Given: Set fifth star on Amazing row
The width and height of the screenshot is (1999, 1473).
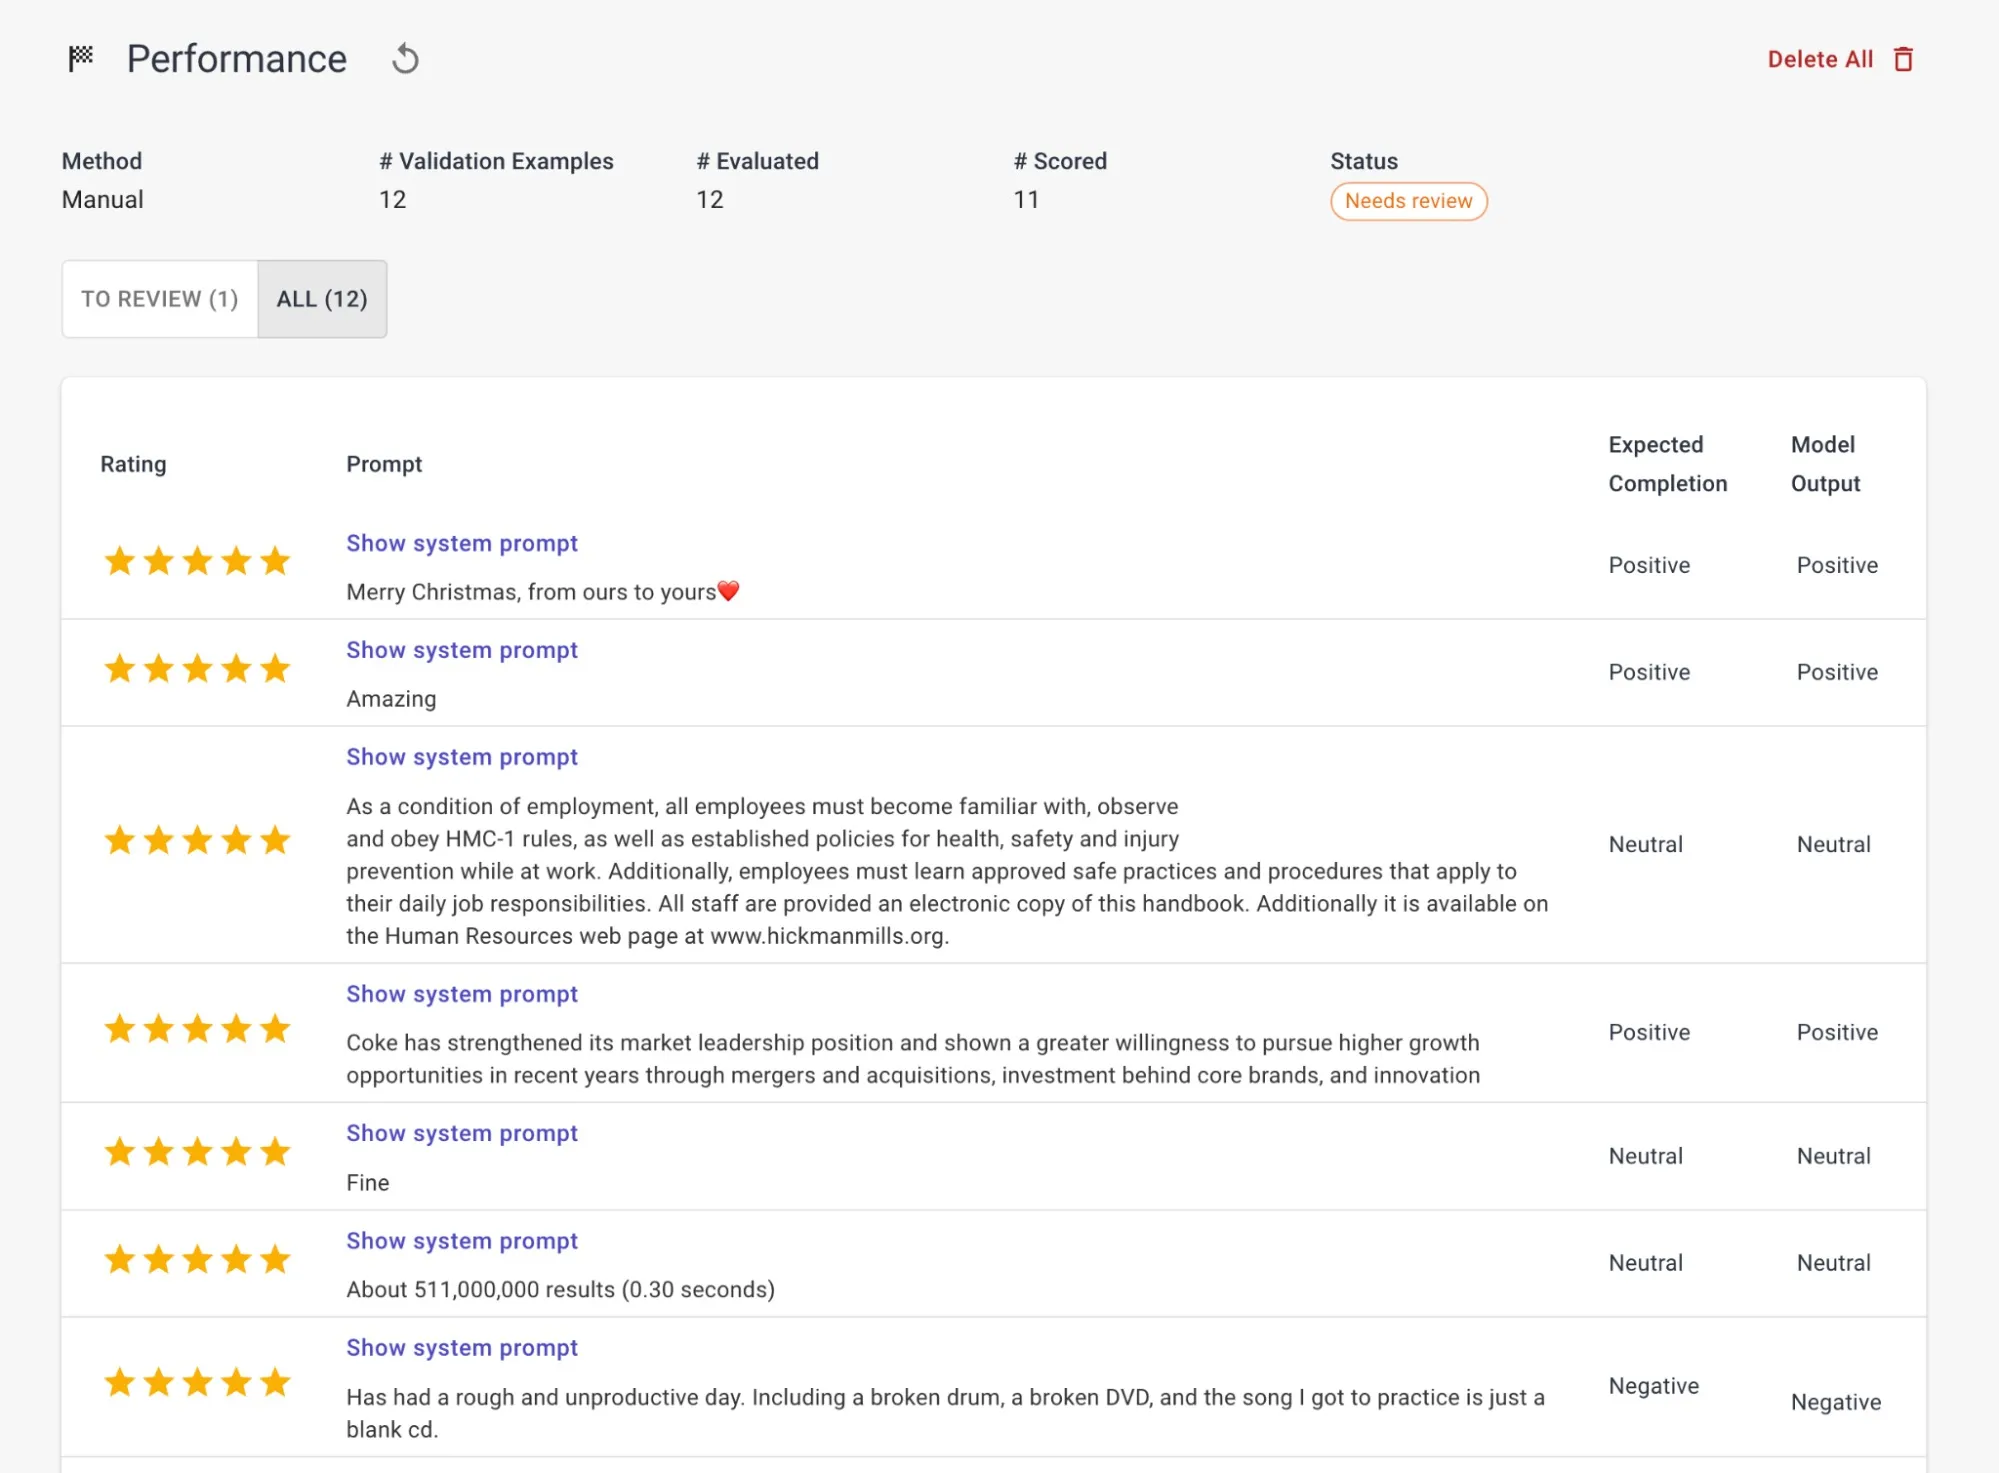Looking at the screenshot, I should click(275, 668).
